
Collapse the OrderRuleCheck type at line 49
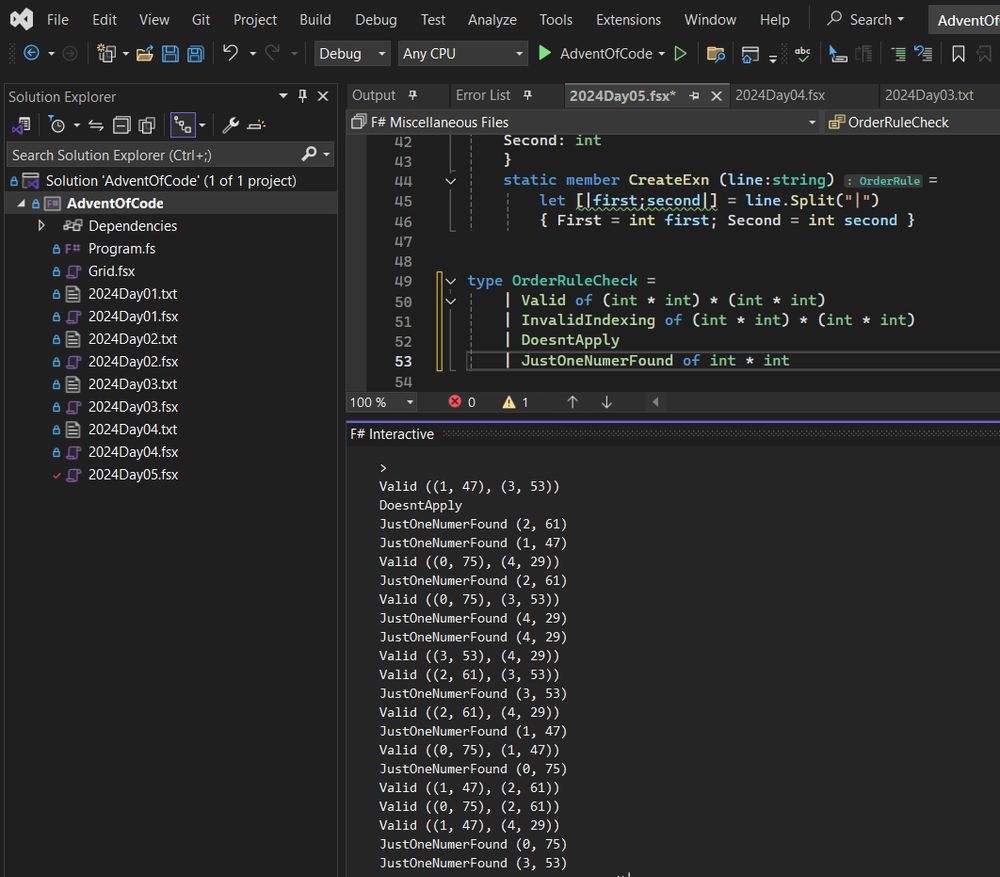(x=450, y=281)
